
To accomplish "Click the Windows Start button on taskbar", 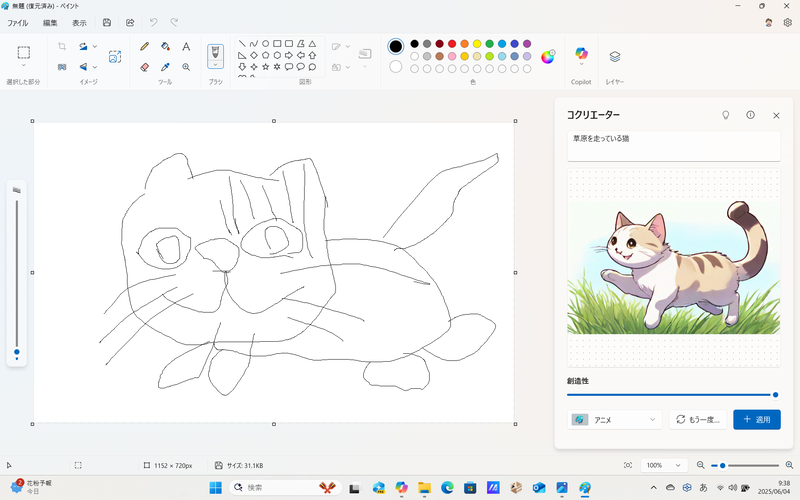I will pyautogui.click(x=213, y=487).
